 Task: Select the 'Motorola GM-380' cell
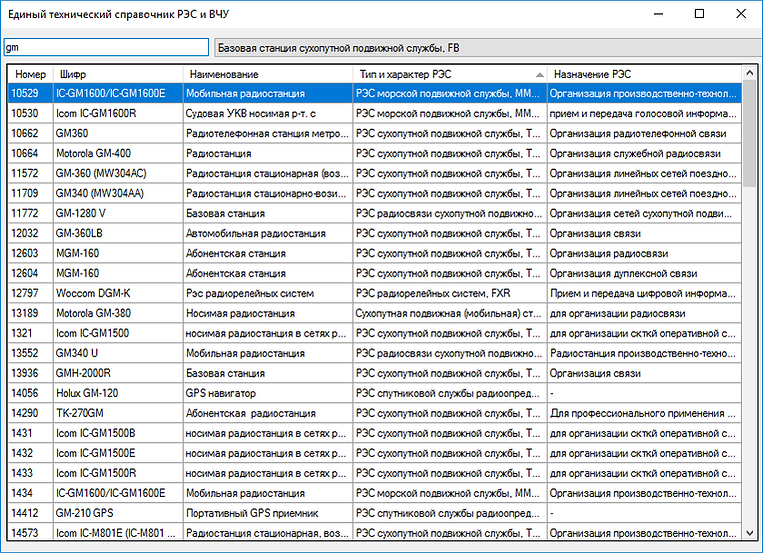[118, 313]
